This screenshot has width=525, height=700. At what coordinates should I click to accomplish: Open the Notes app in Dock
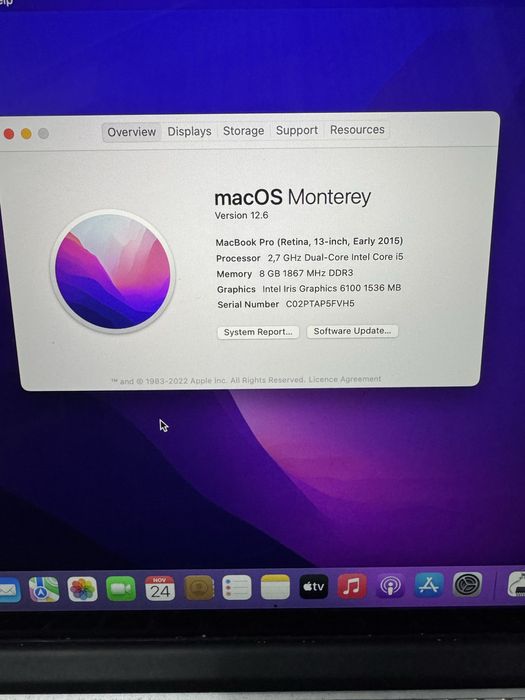(275, 587)
